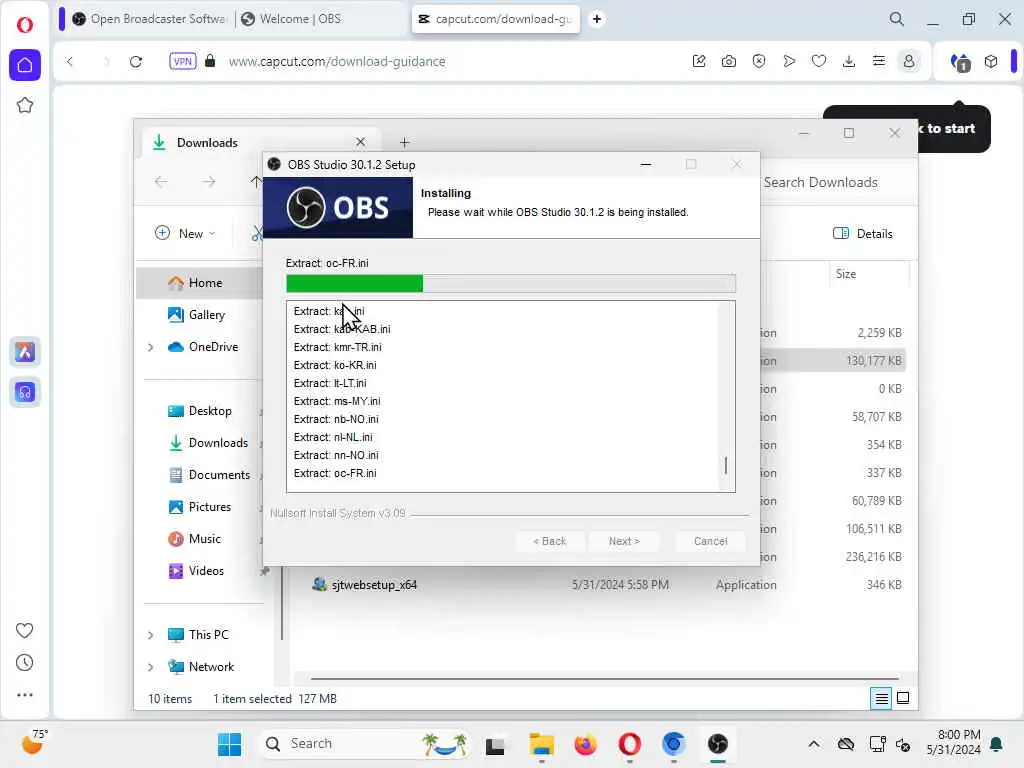The width and height of the screenshot is (1024, 768).
Task: Click the taskbar Search box
Action: [x=366, y=744]
